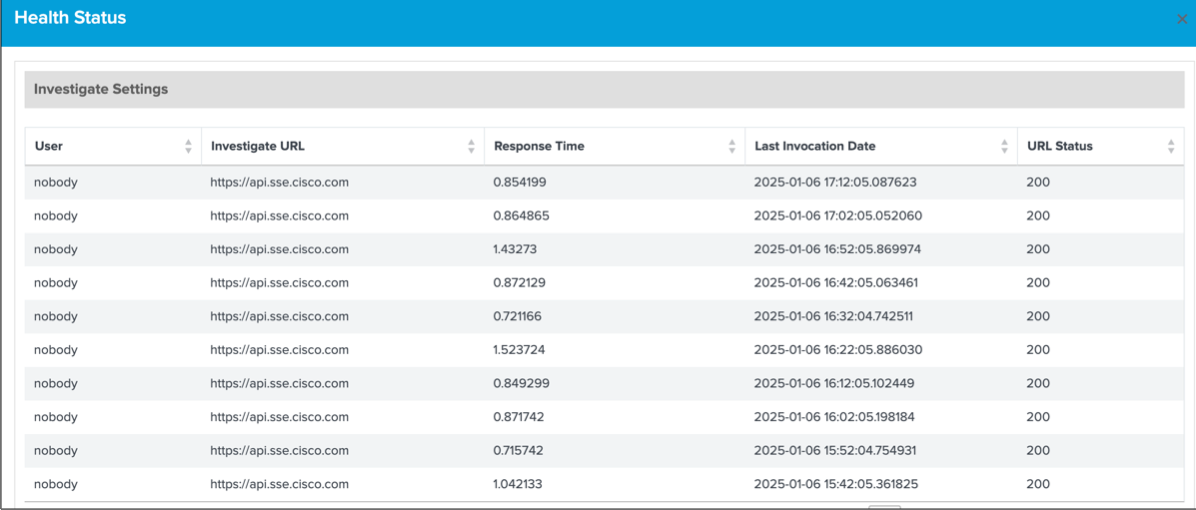Click sort arrows in Last Invocation Date header
This screenshot has height=510, width=1196.
point(1004,146)
